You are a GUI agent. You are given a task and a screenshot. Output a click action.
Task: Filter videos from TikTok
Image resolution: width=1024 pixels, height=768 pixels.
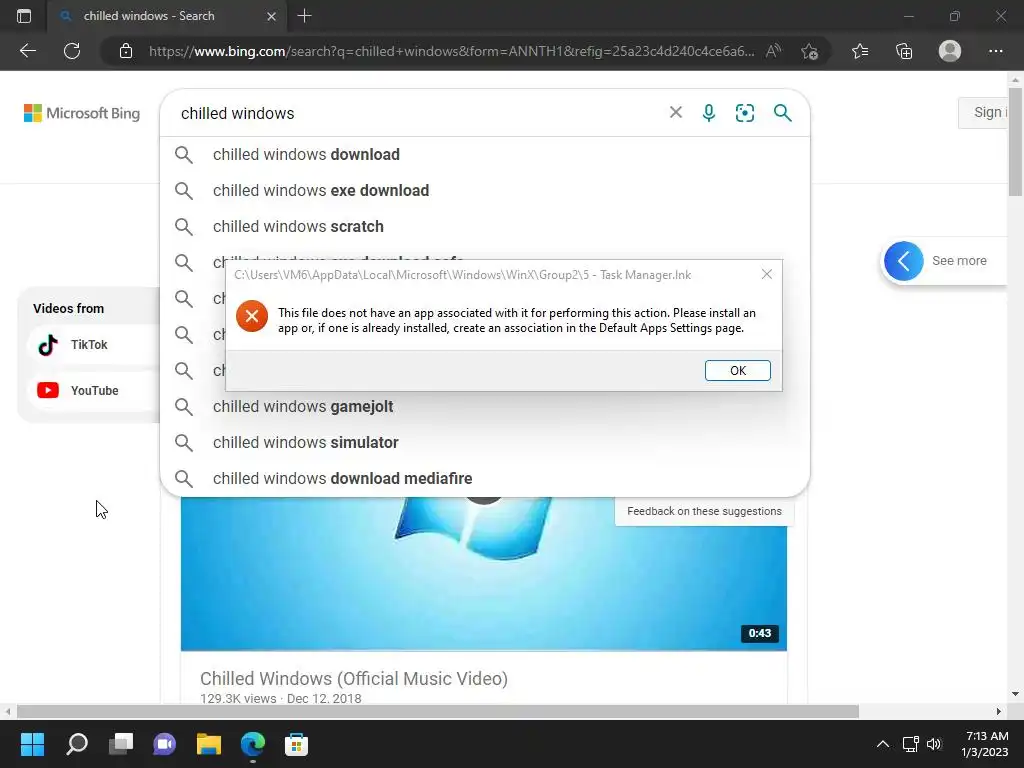[93, 345]
